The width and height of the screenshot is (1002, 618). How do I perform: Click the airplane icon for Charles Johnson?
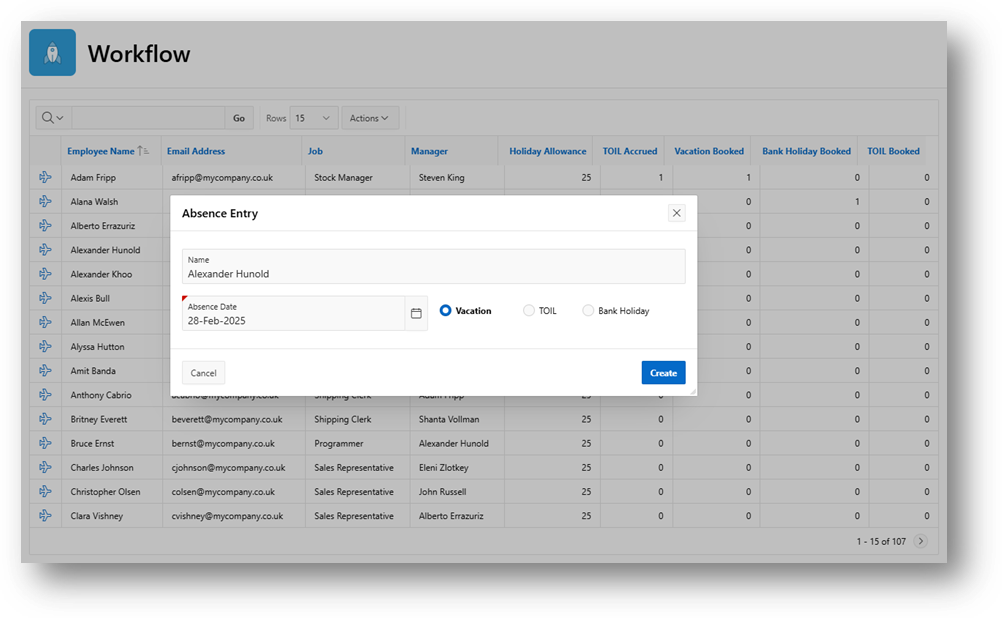[45, 467]
